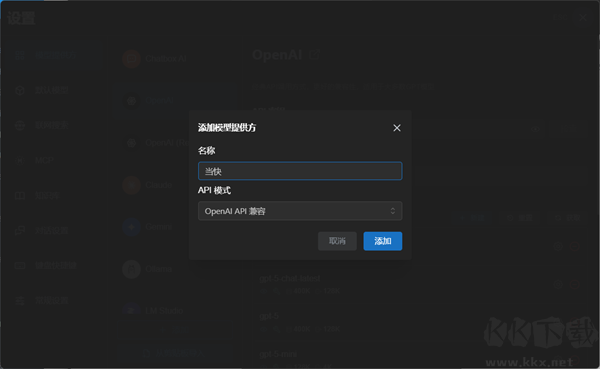Viewport: 600px width, 369px height.
Task: Click the edit icon beside the OpenAI heading
Action: point(314,55)
